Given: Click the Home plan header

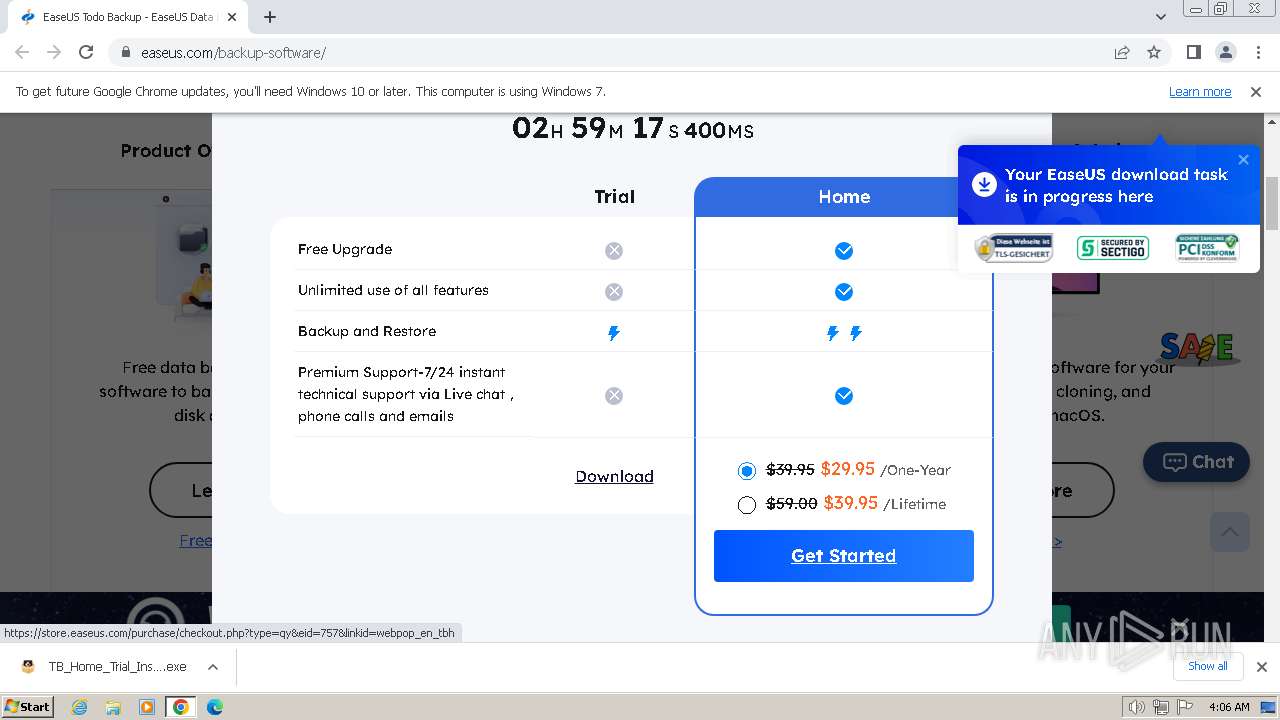Looking at the screenshot, I should (844, 197).
